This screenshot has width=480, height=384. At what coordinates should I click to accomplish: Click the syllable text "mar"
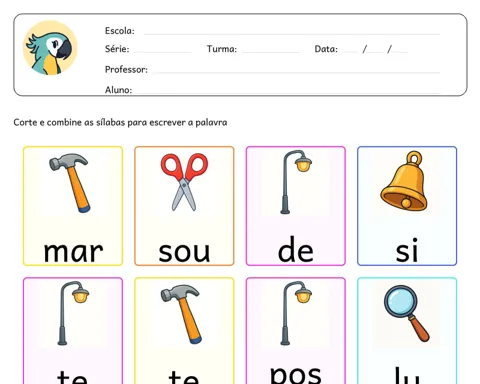point(73,252)
